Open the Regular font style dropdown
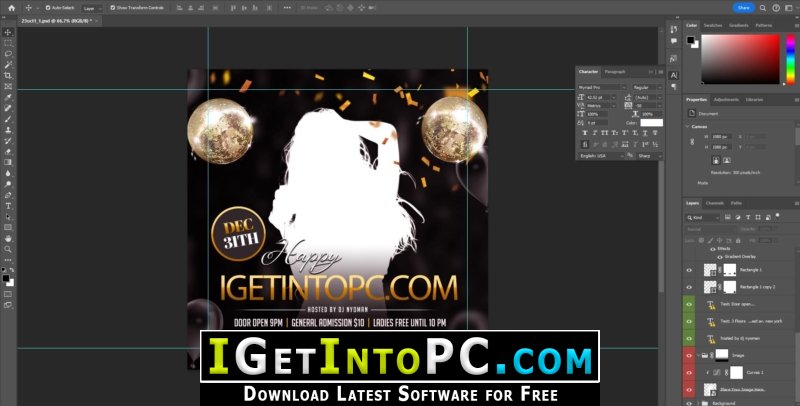Screen dimensions: 800x406 point(647,87)
